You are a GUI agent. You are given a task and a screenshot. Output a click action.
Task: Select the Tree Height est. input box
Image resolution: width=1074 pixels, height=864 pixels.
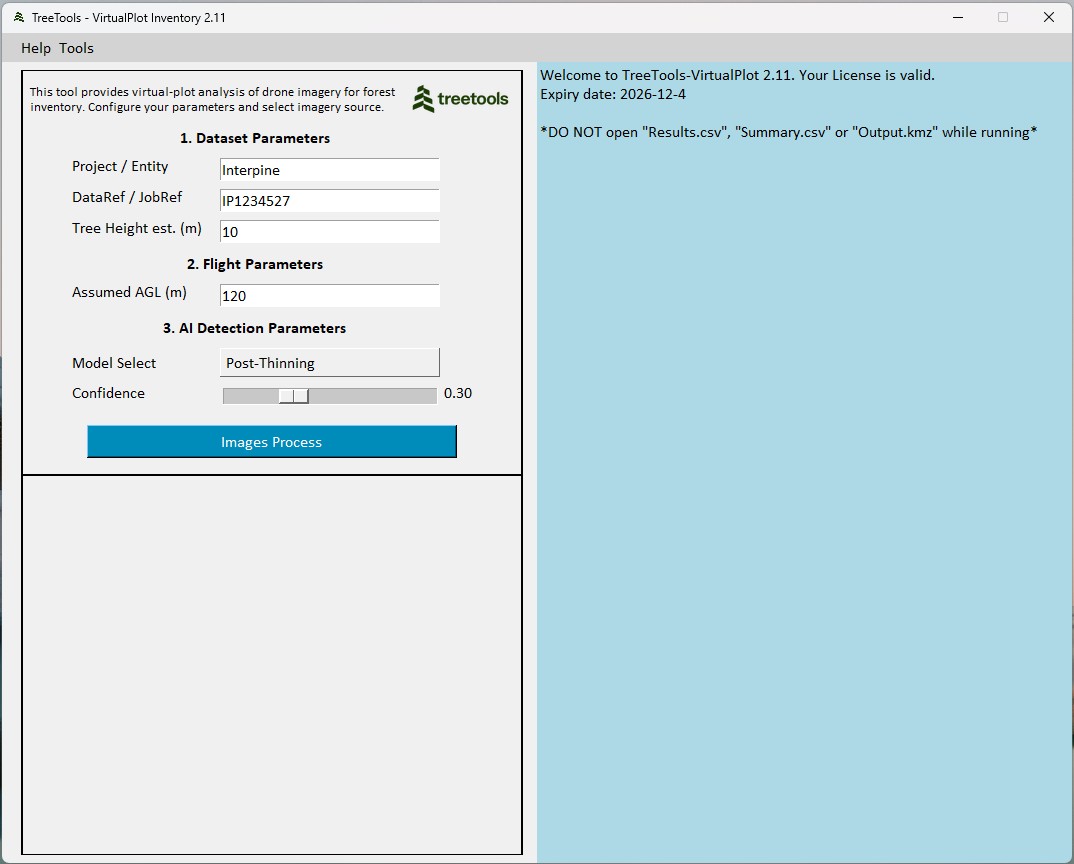click(329, 232)
